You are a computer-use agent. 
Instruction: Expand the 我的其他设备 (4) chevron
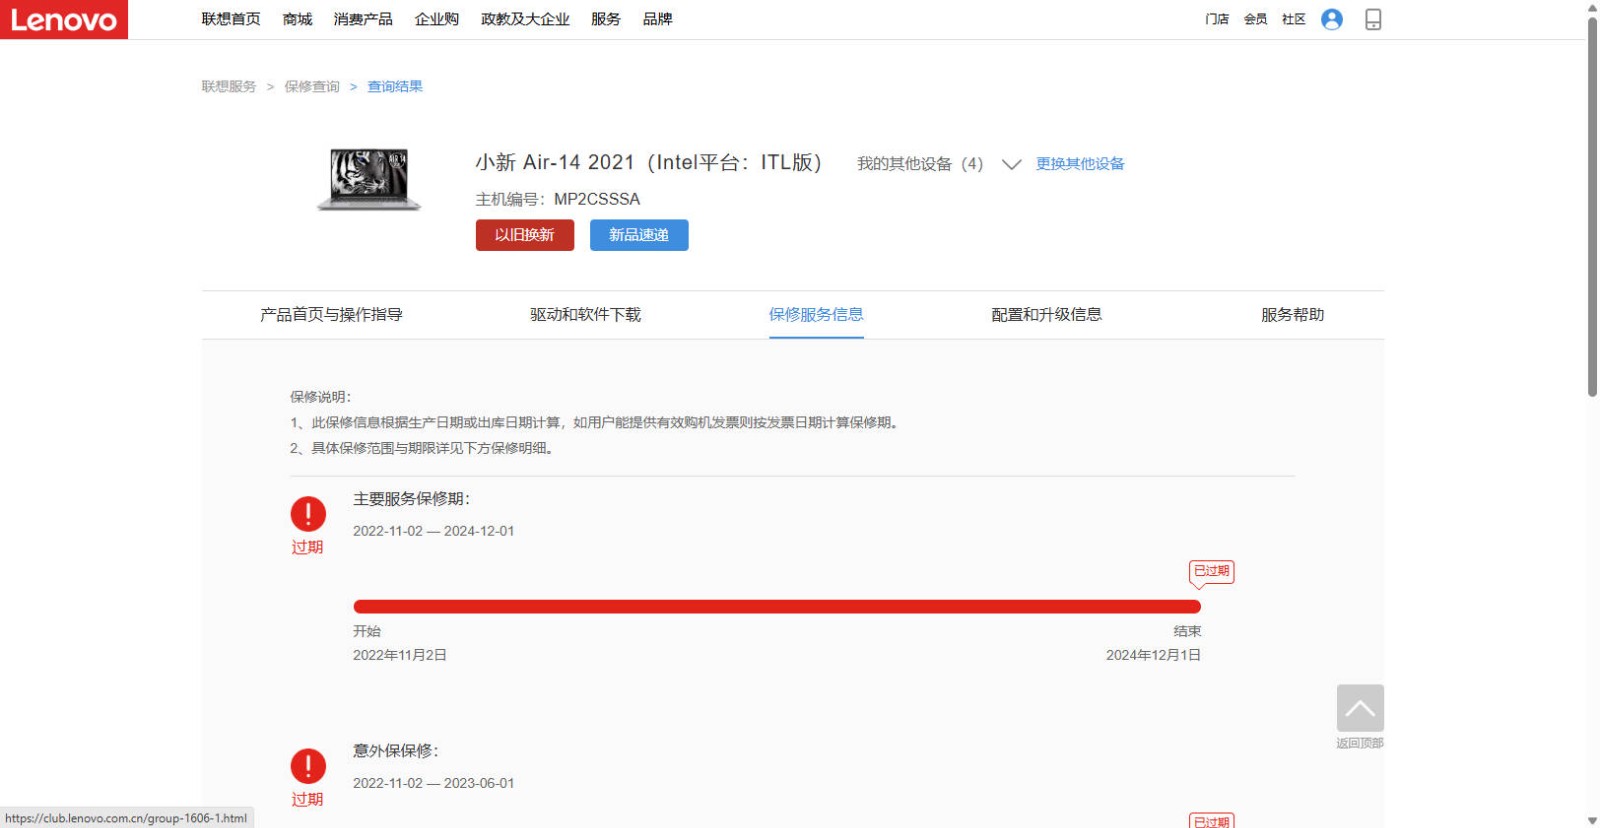(1011, 164)
